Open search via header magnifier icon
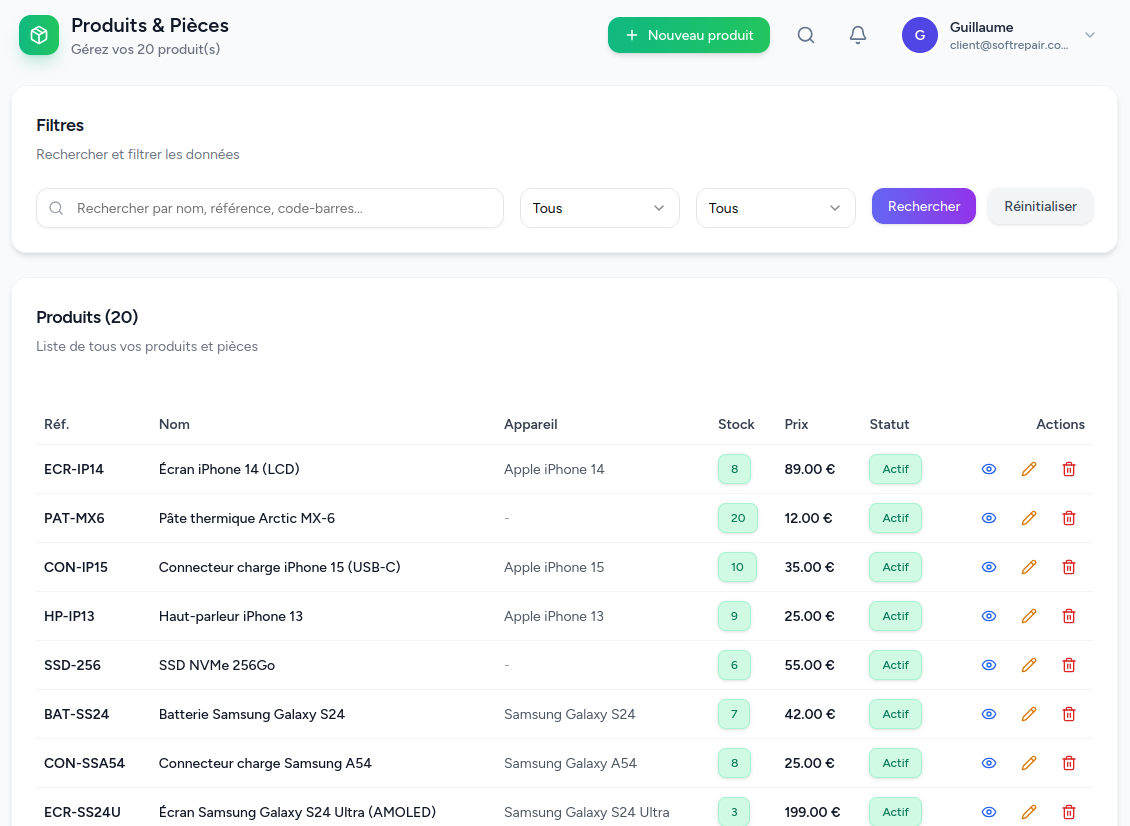1130x826 pixels. point(806,35)
